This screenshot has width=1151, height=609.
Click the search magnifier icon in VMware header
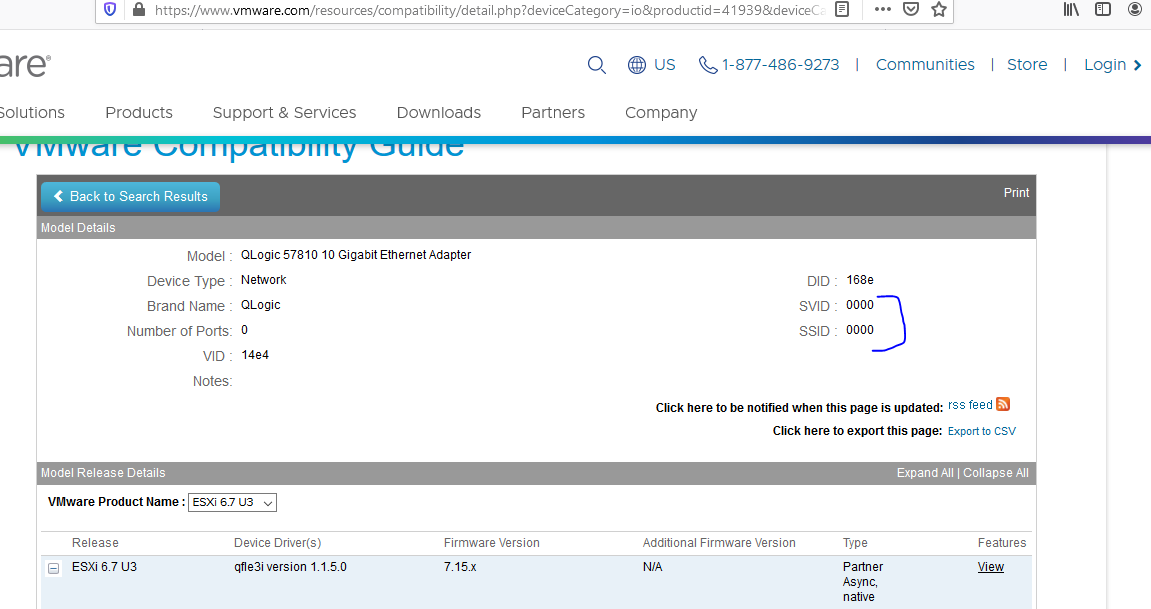597,64
